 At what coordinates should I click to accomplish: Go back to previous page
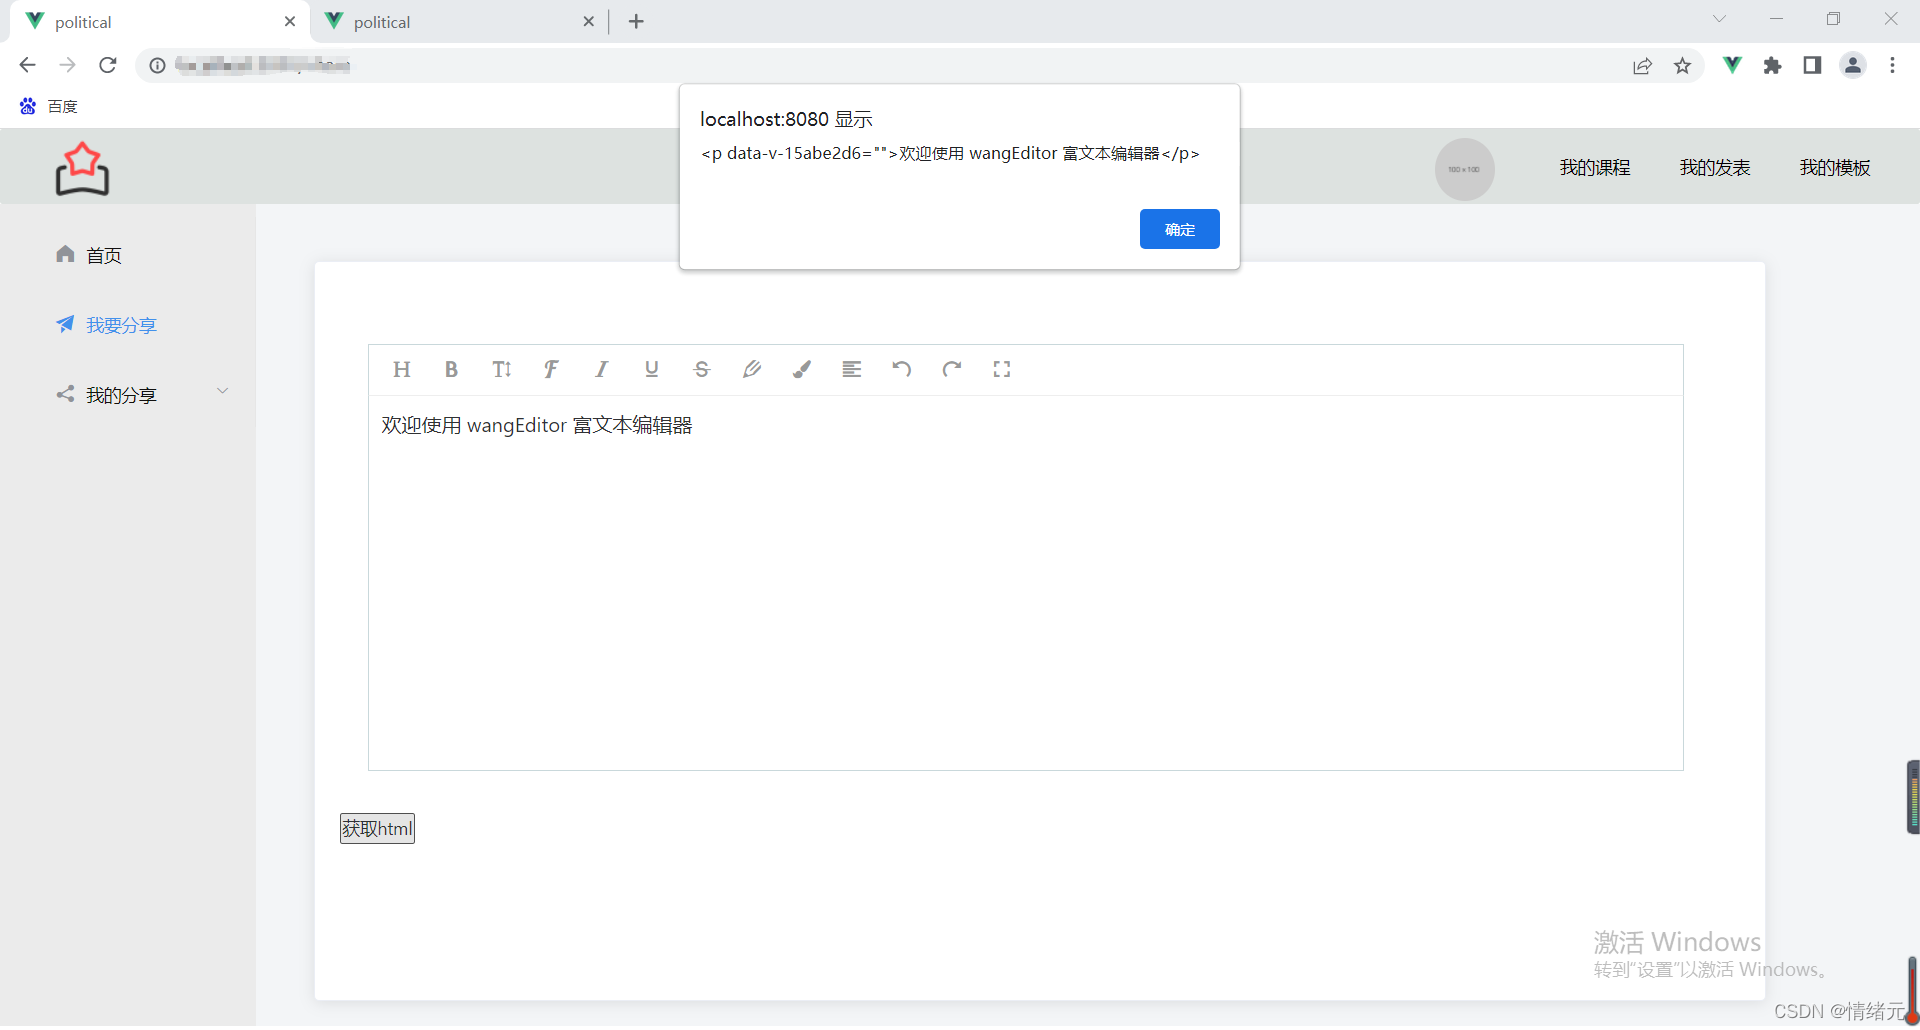27,65
